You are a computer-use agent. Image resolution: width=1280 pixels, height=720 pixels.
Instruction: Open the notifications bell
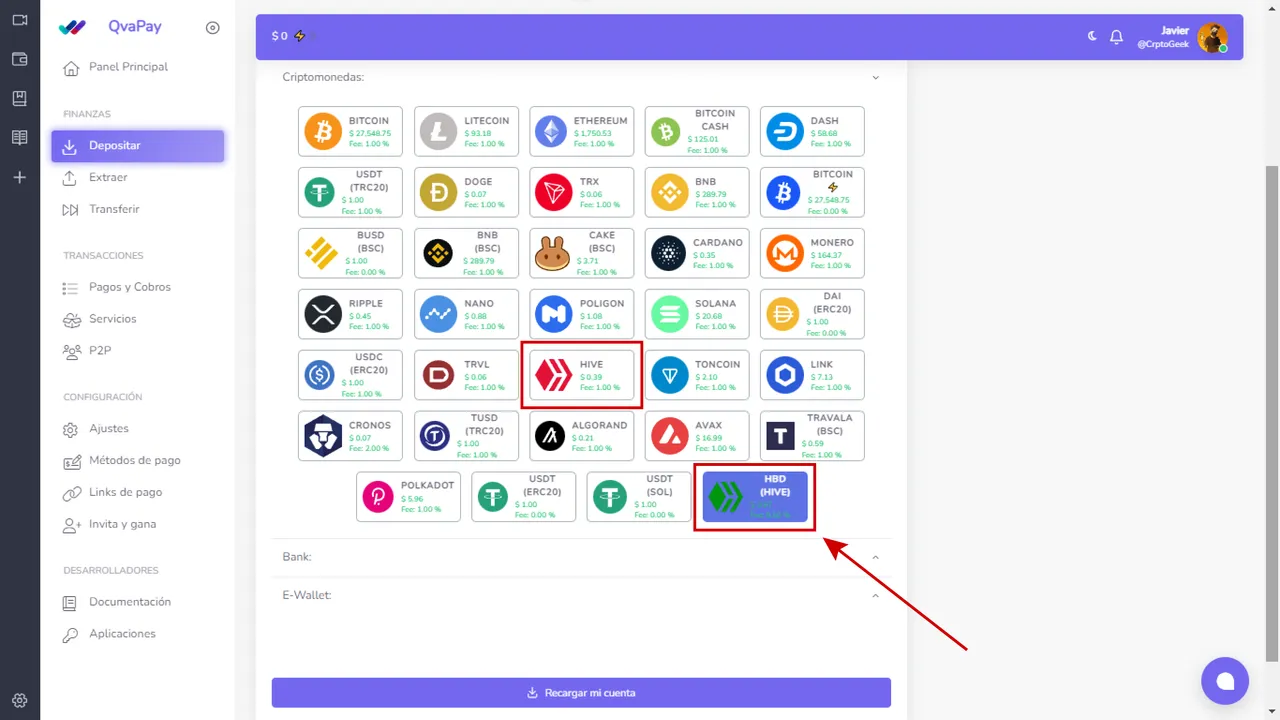(x=1116, y=37)
